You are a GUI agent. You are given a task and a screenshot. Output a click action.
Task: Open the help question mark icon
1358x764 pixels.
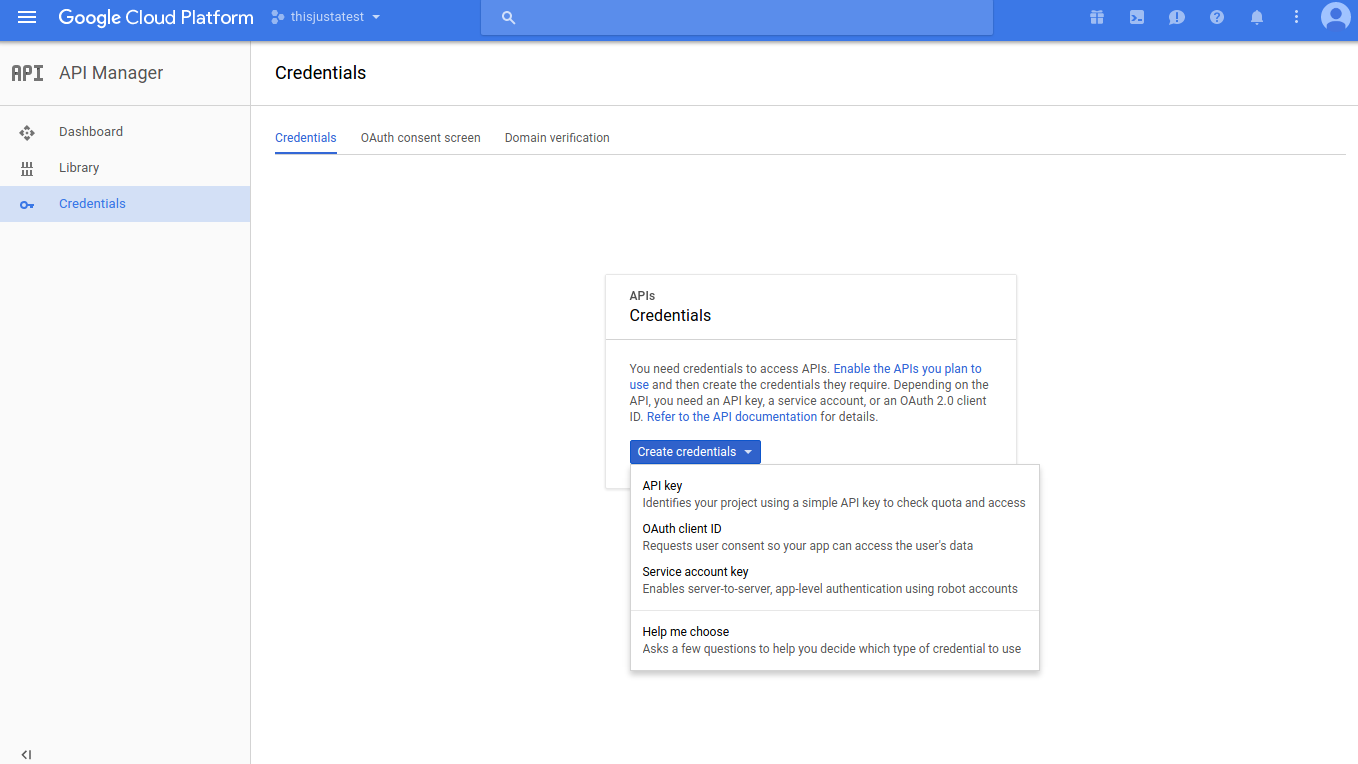coord(1217,17)
